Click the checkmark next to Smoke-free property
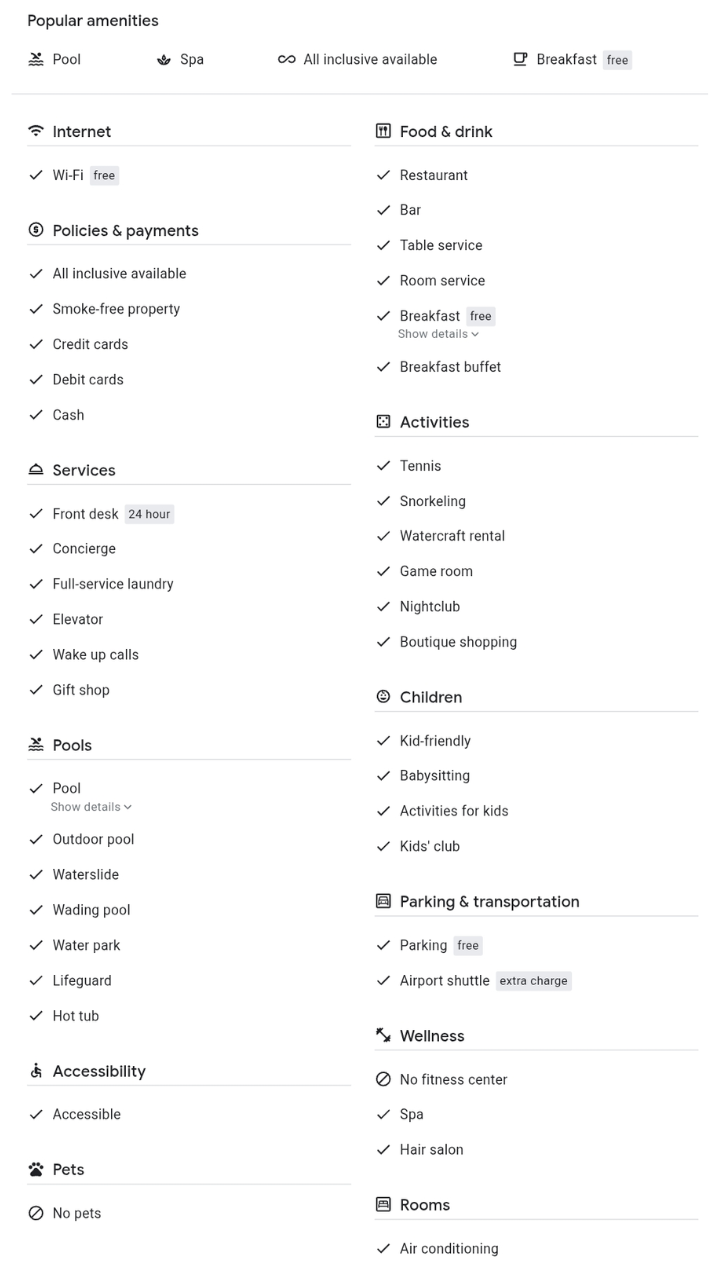Image resolution: width=720 pixels, height=1280 pixels. [x=36, y=309]
